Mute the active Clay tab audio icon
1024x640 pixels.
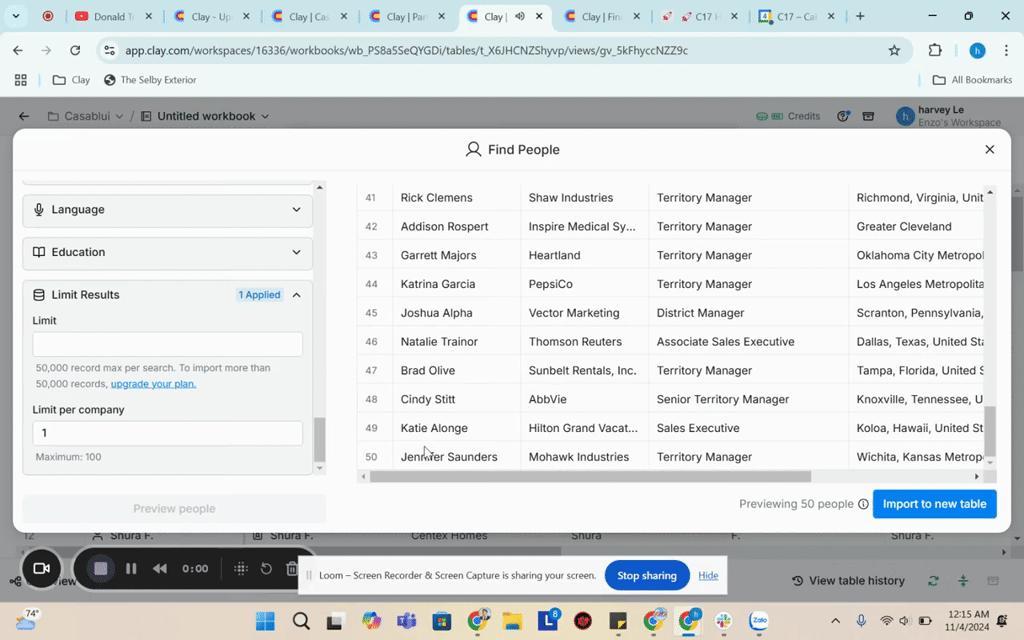pyautogui.click(x=520, y=16)
